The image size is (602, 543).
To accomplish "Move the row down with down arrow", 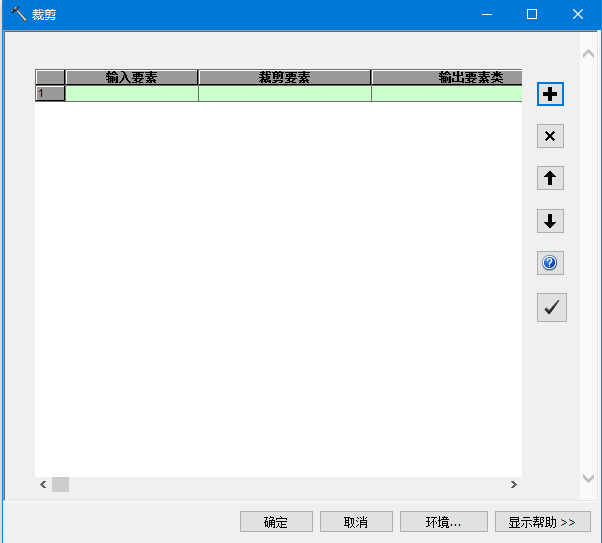I will pyautogui.click(x=550, y=221).
